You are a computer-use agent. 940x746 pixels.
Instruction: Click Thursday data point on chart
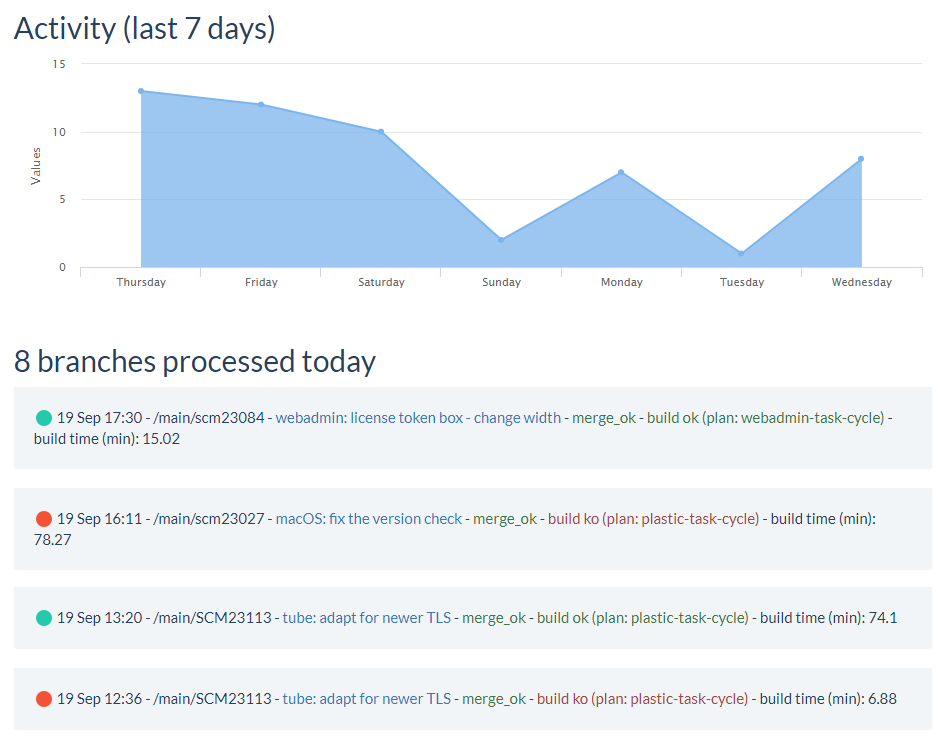click(x=141, y=91)
